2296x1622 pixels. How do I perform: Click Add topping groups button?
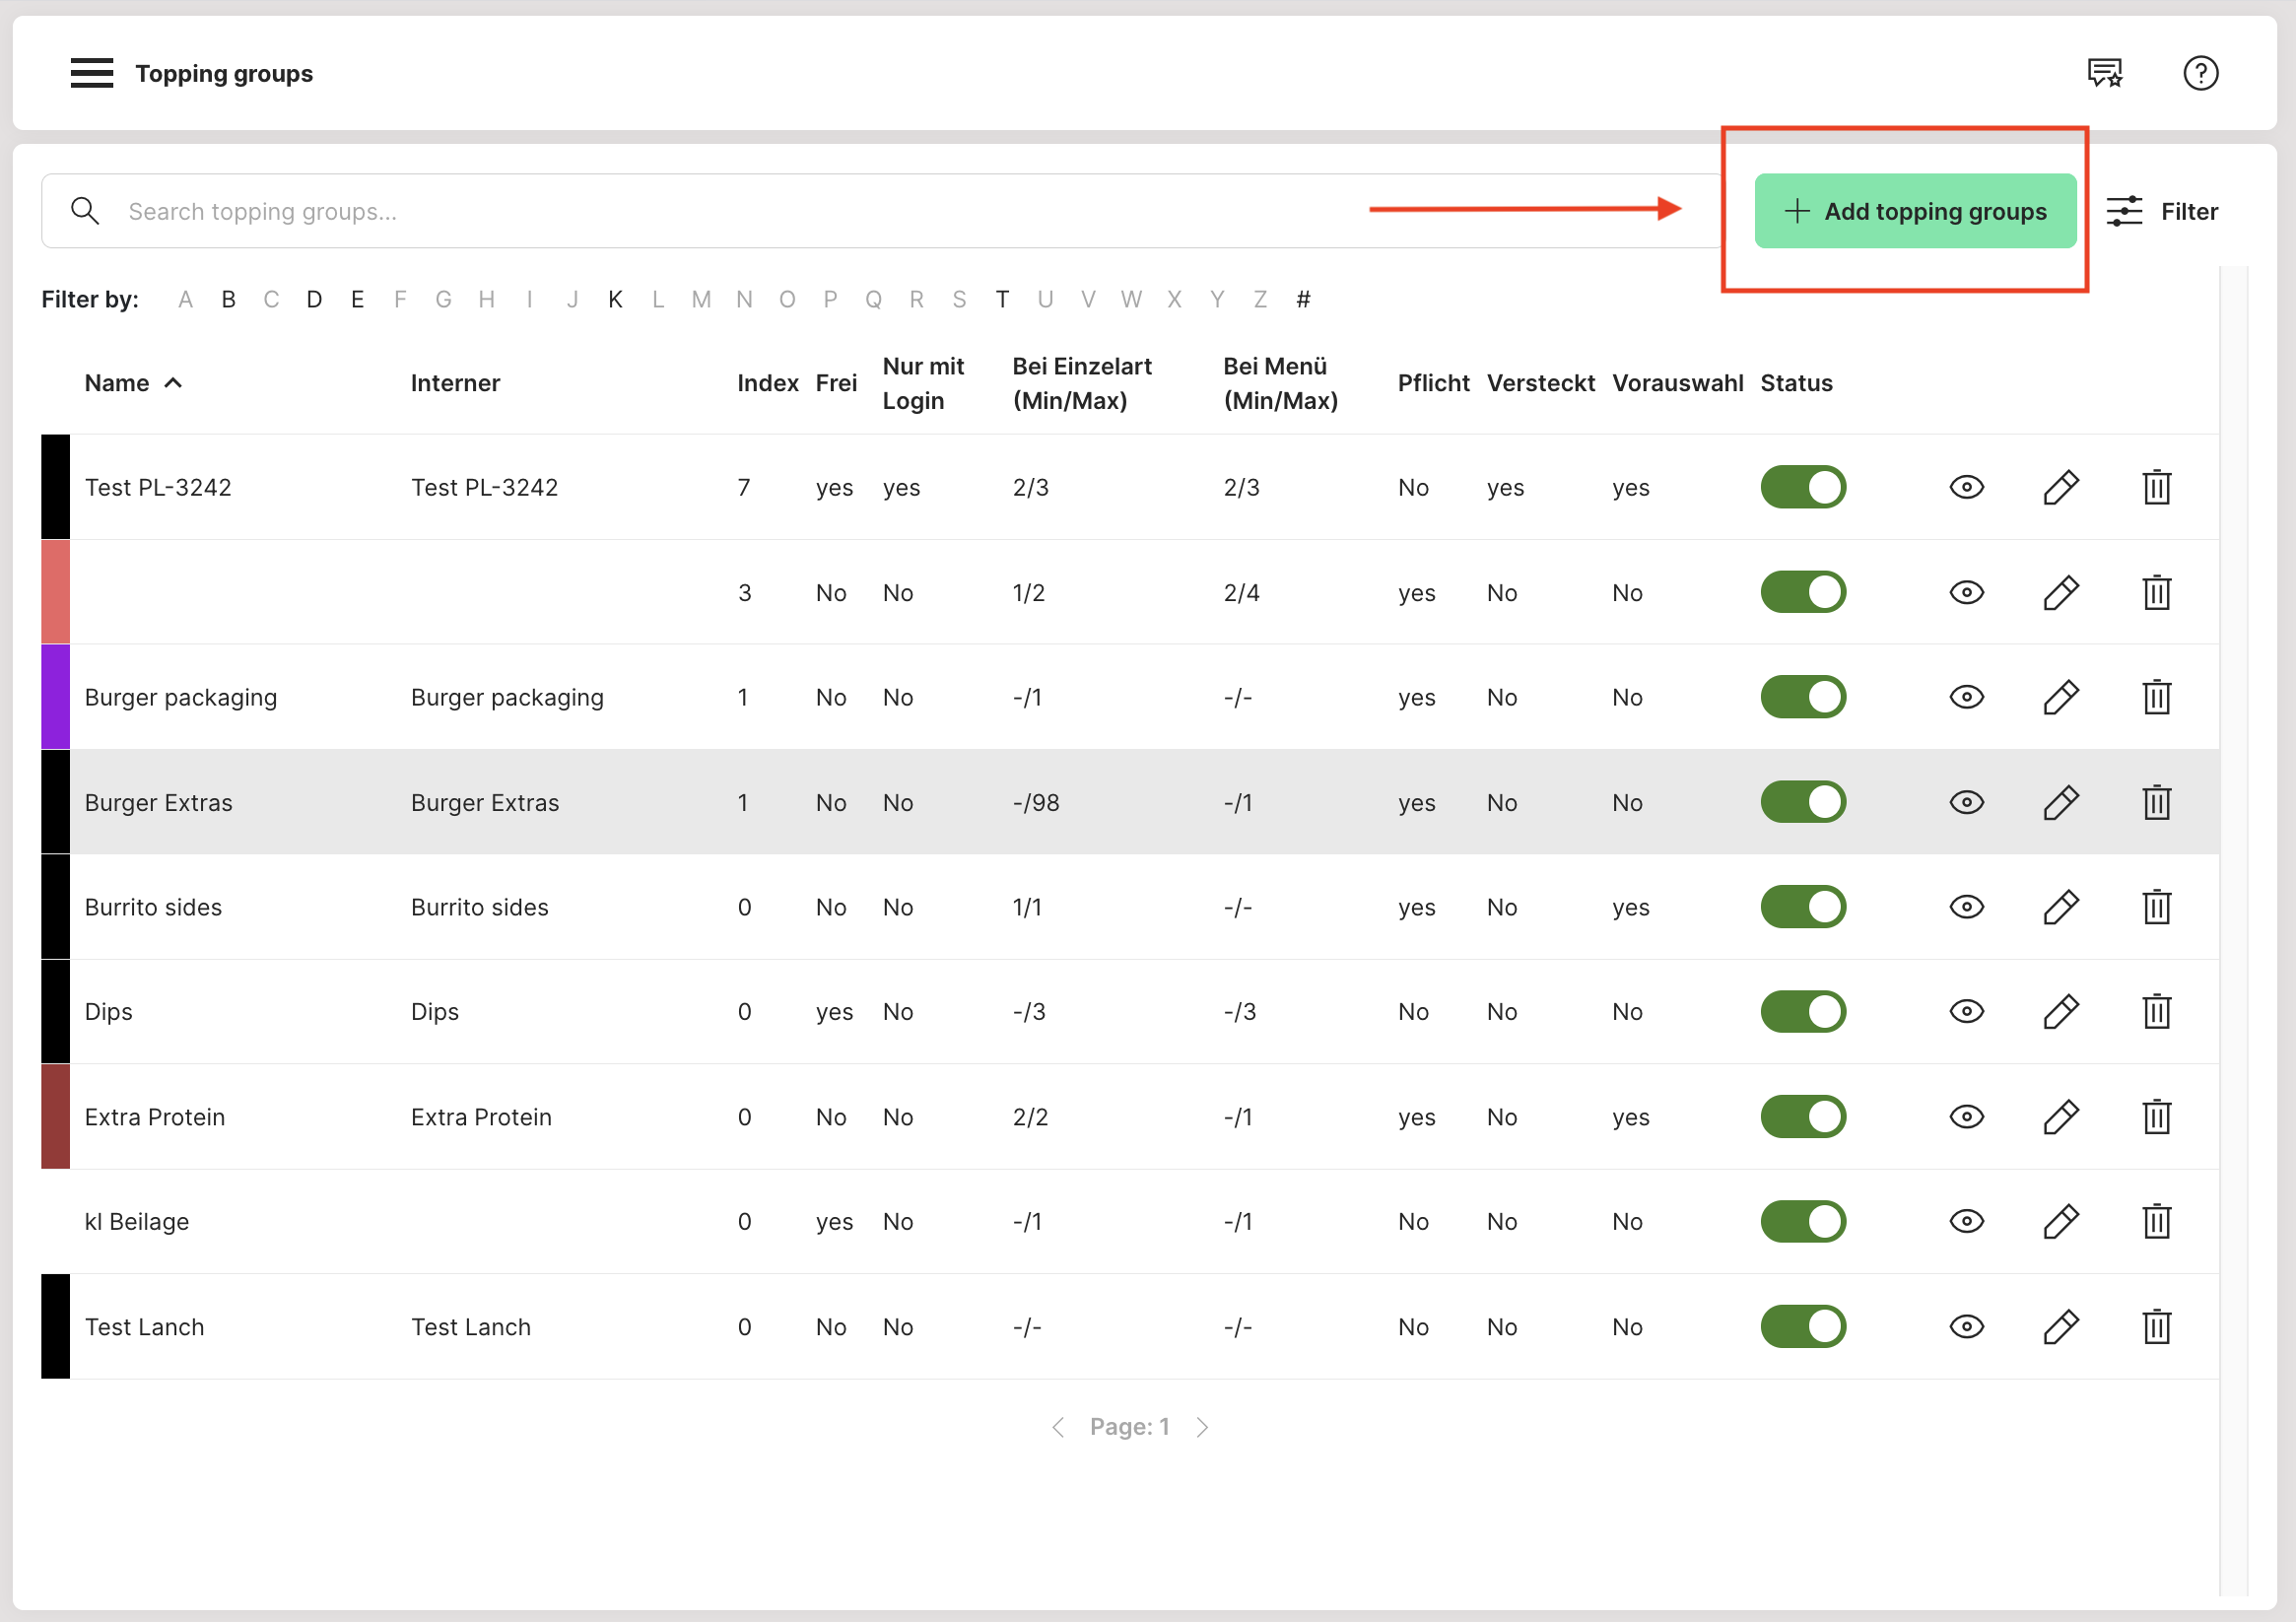[1914, 211]
